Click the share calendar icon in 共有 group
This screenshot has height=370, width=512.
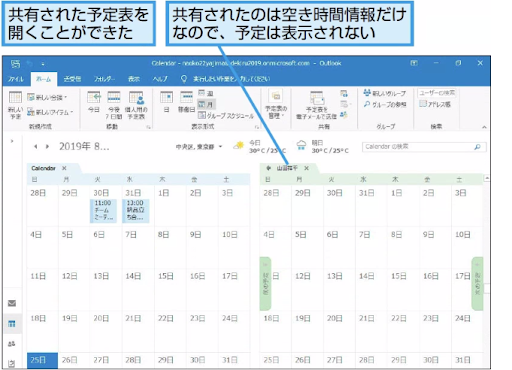[344, 94]
